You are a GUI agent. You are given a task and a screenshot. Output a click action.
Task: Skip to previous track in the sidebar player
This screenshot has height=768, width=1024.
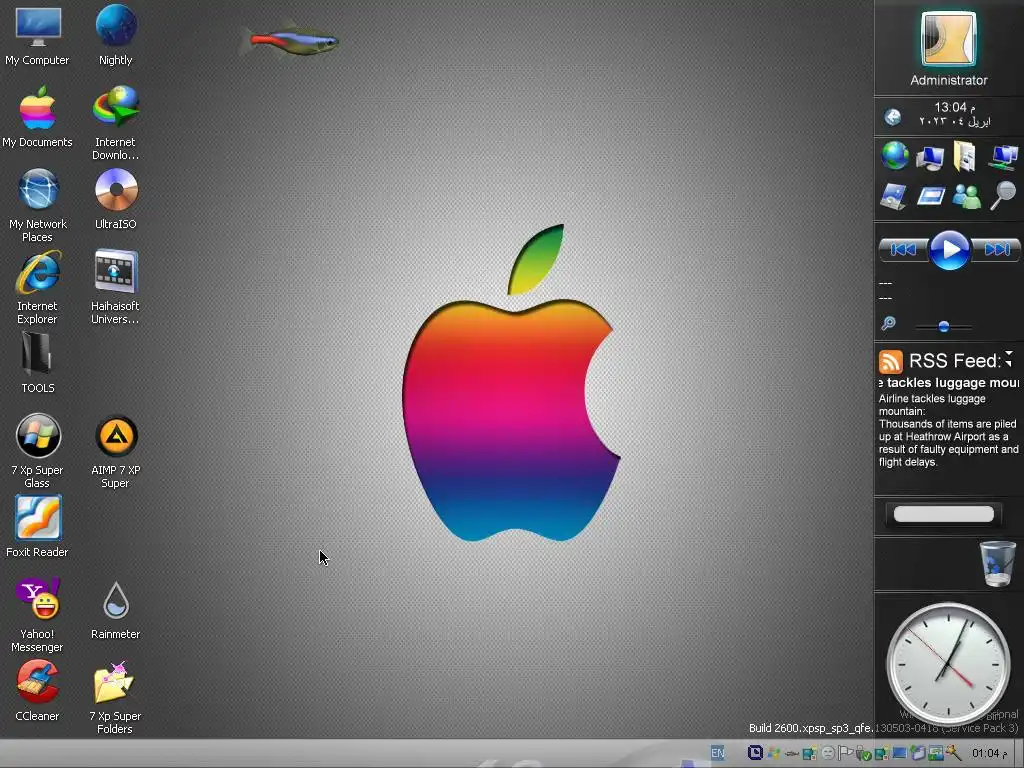[x=904, y=249]
